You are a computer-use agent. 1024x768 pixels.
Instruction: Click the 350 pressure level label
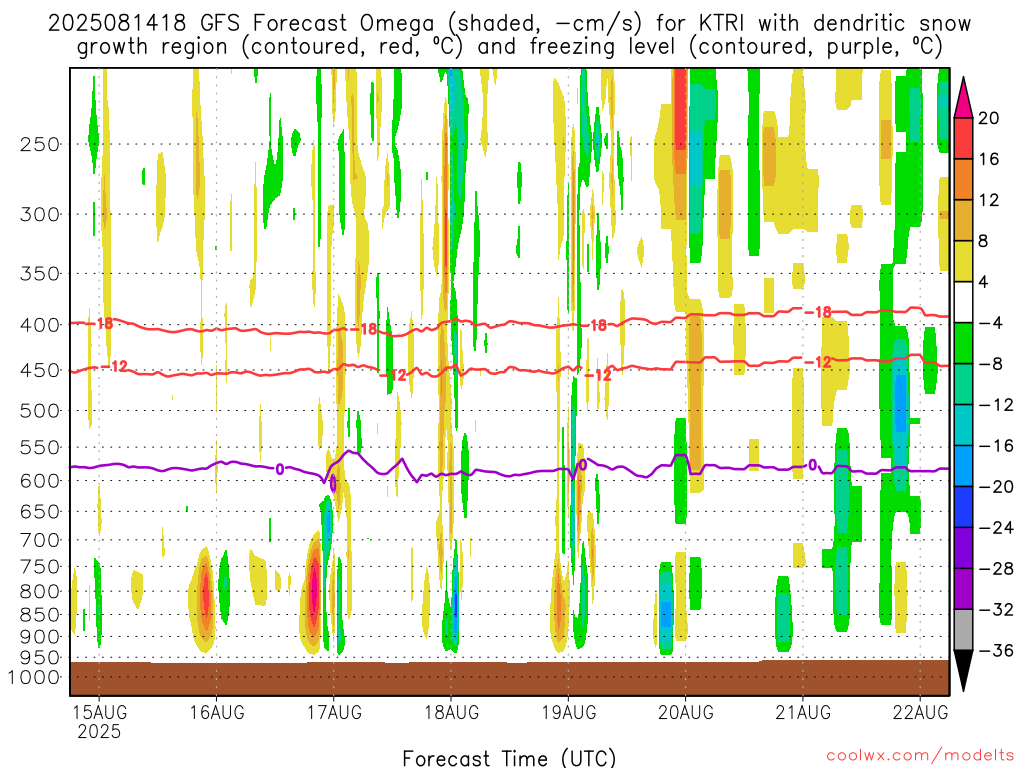40,274
